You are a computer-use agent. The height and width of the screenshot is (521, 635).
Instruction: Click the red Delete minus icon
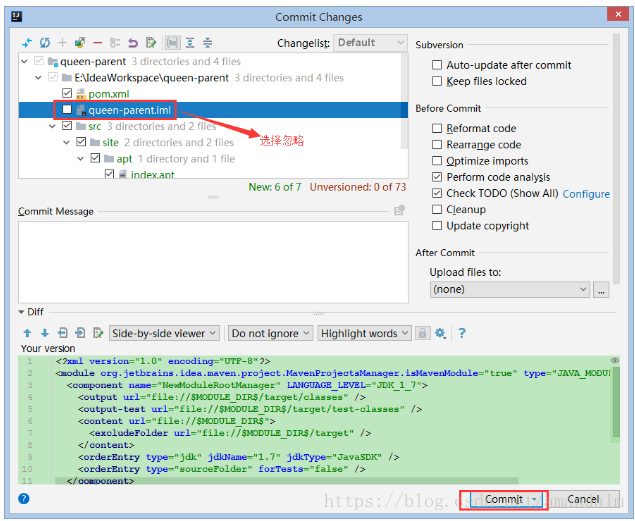[98, 43]
